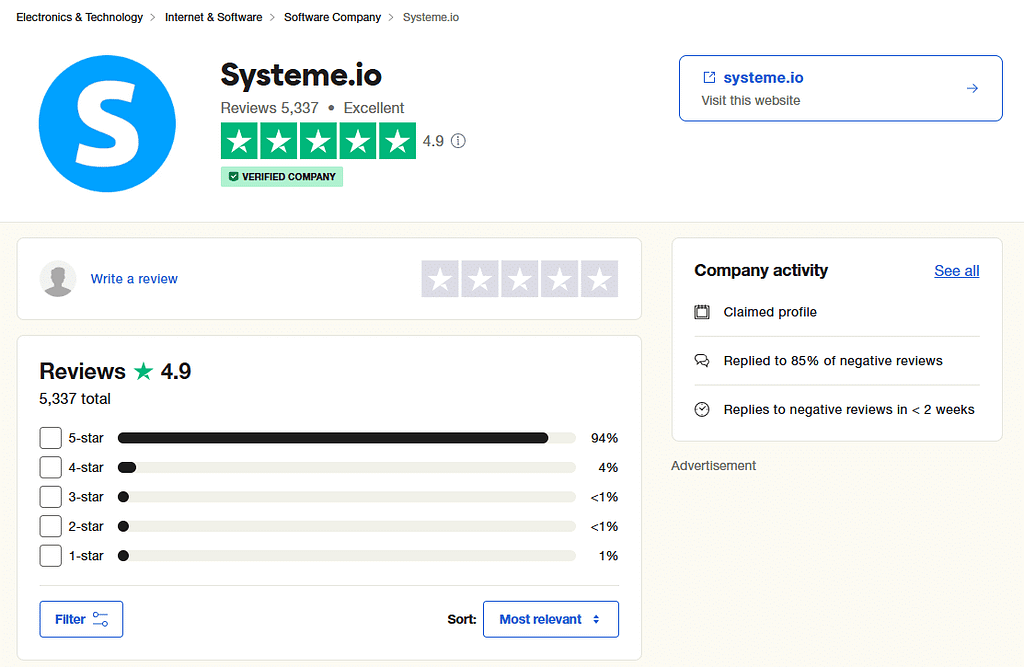This screenshot has width=1024, height=667.
Task: Click the Reviews 5,337 count text
Action: coord(270,108)
